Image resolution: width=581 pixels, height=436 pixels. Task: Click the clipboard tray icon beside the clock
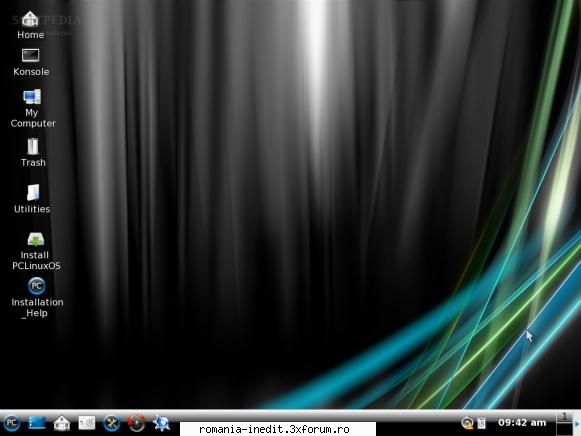[482, 423]
